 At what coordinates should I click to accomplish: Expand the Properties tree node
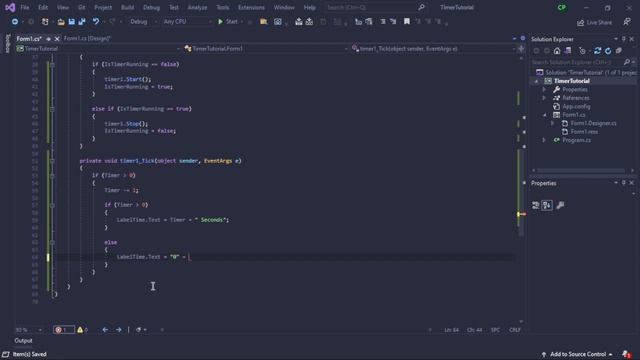coord(544,89)
